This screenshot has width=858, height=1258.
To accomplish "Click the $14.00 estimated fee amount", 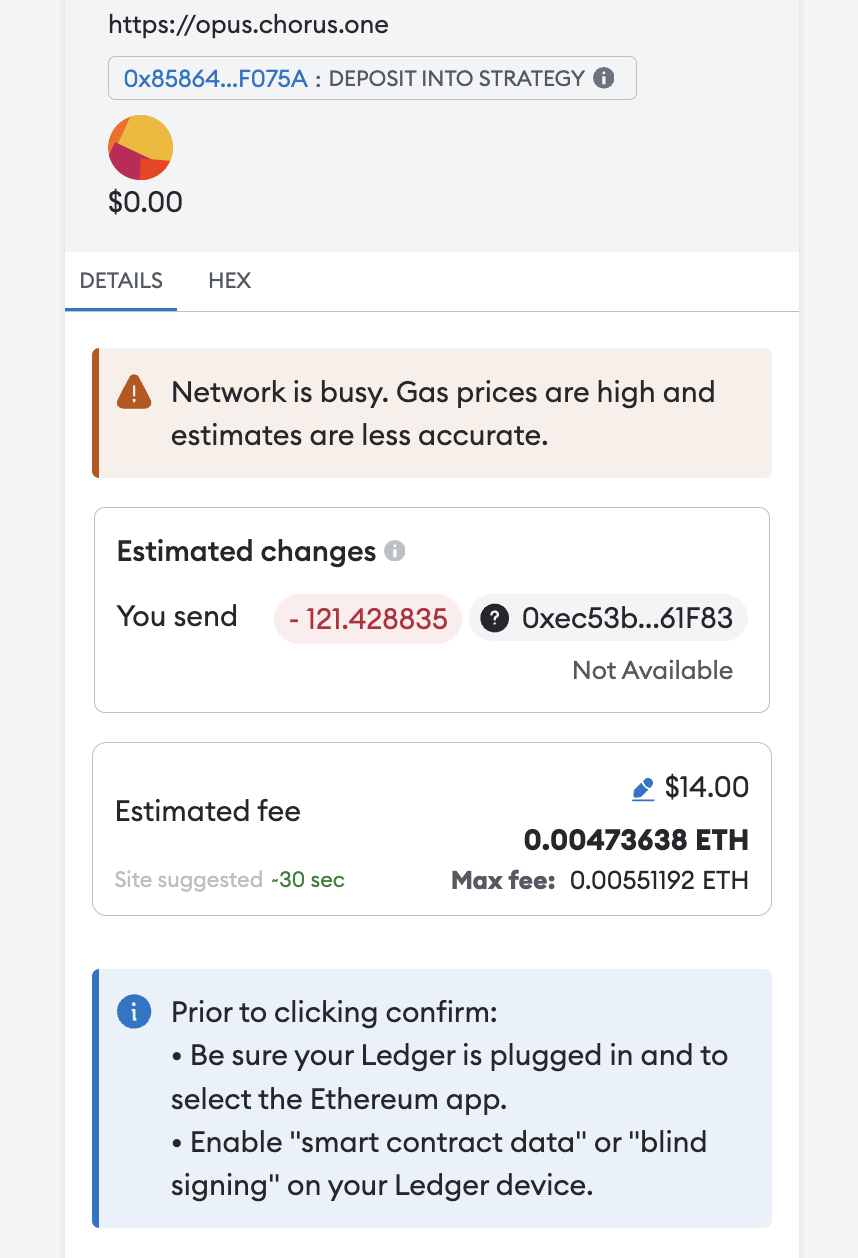I will point(707,787).
